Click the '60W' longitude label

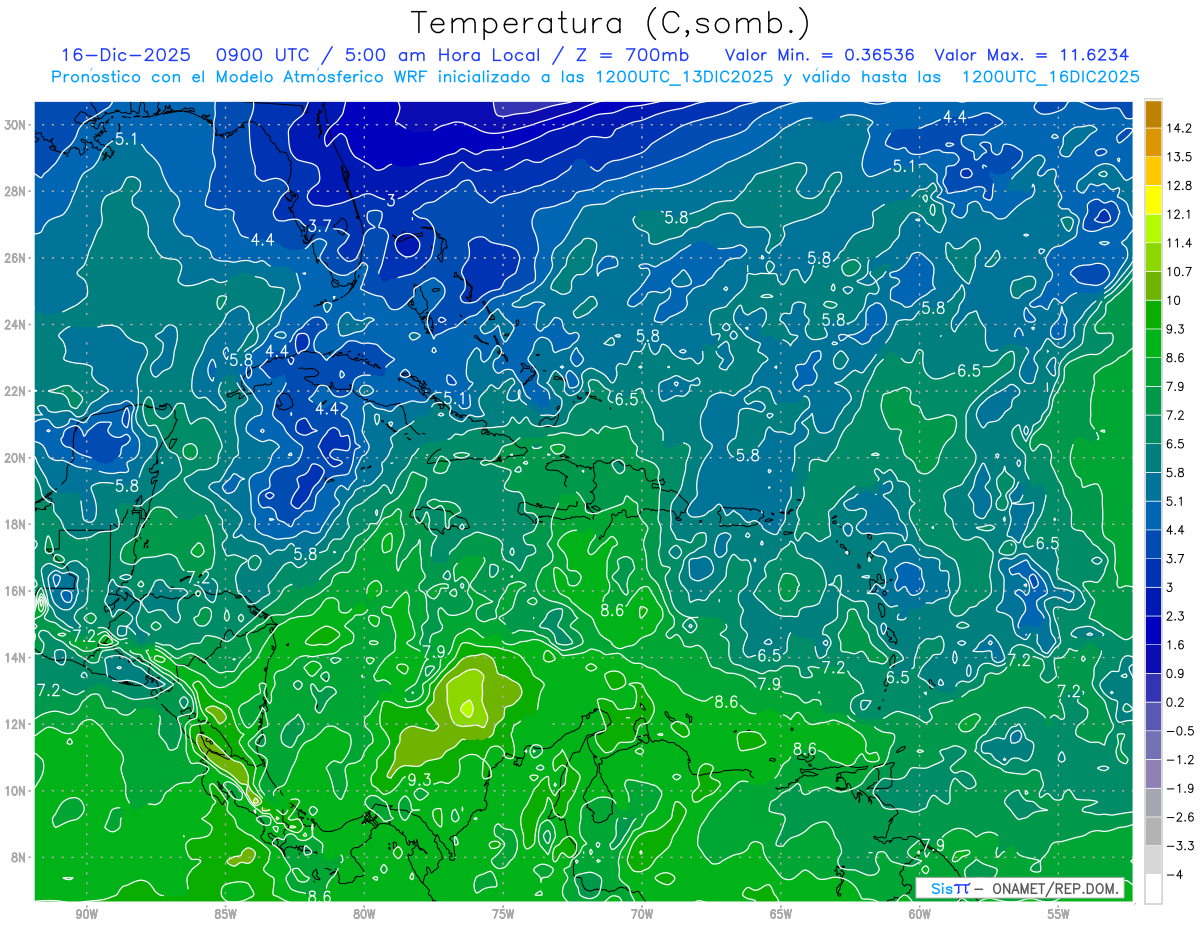click(920, 915)
